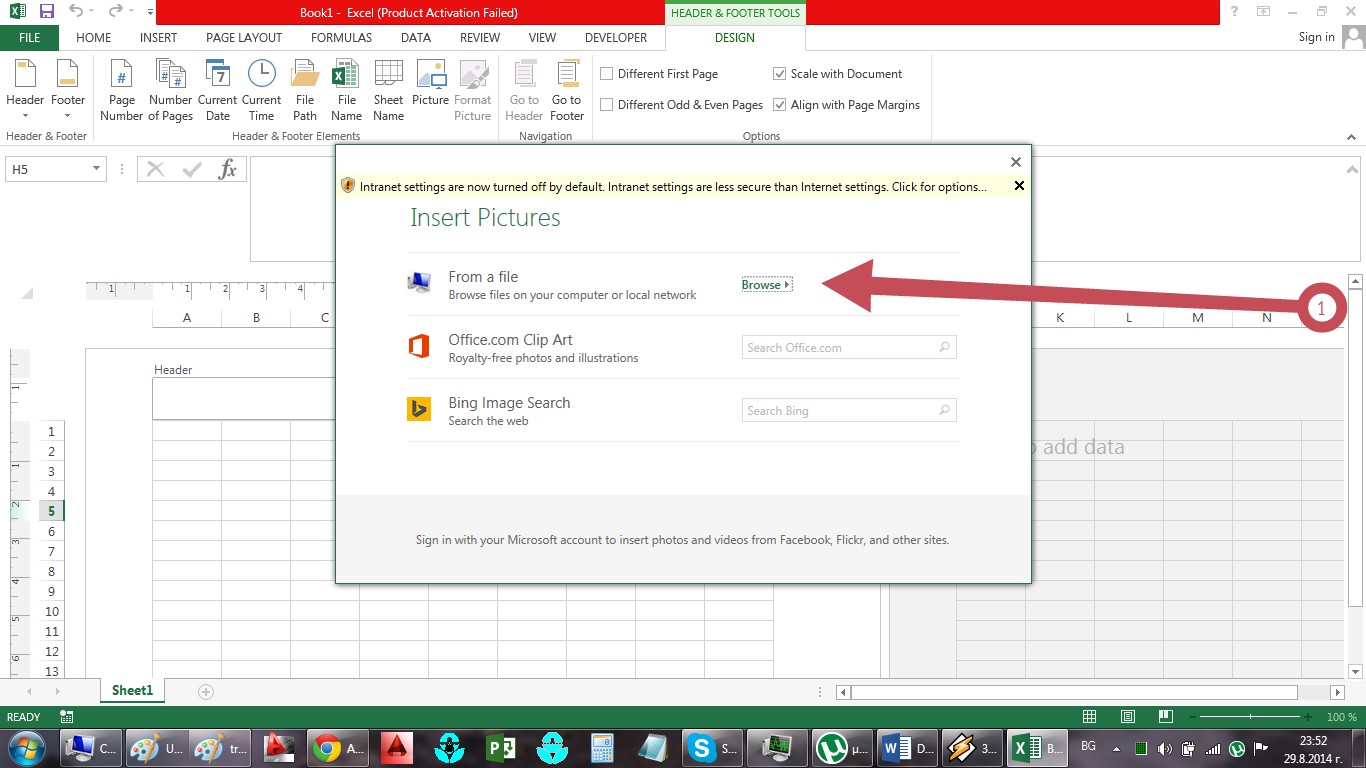Insert File Name element
Screen dimensions: 1366x768
[346, 91]
